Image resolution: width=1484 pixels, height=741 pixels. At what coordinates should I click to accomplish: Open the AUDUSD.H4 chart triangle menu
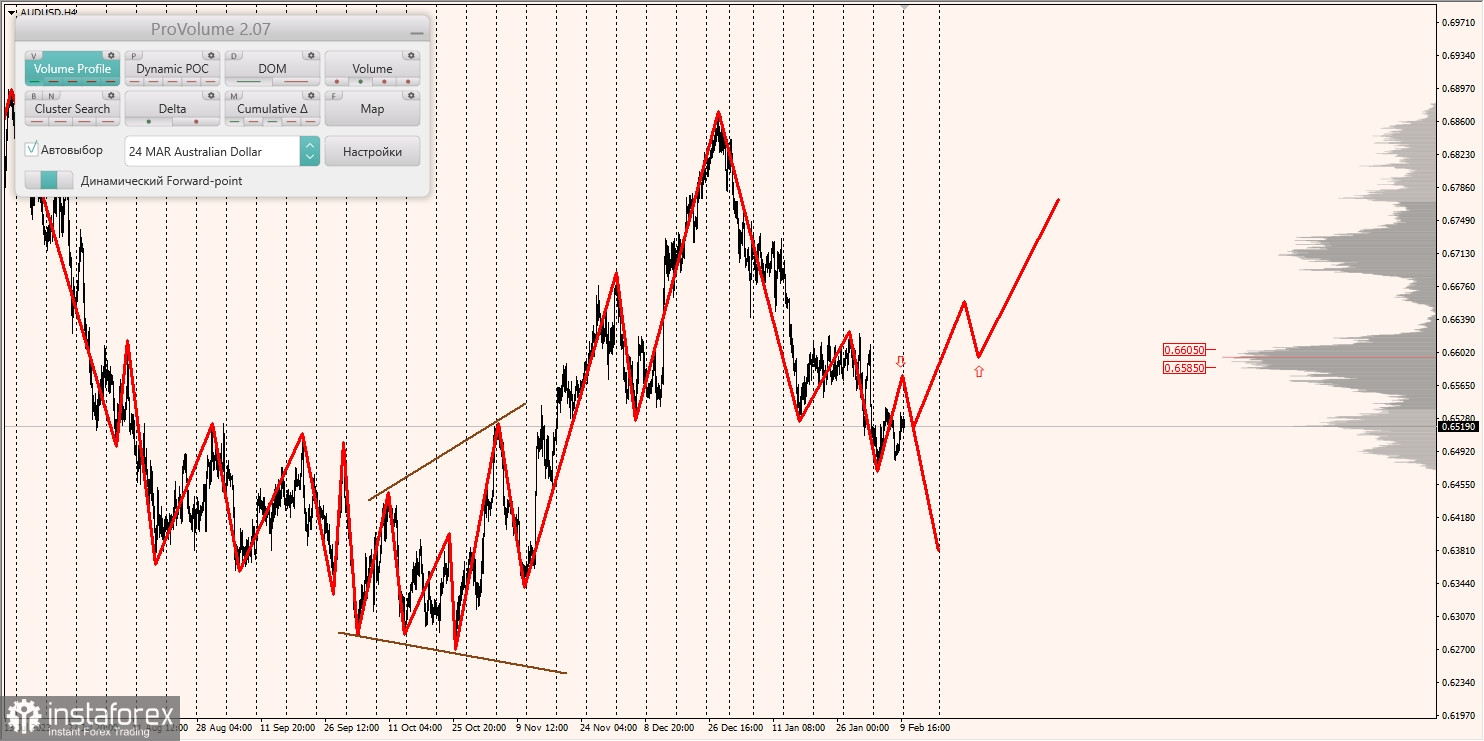point(11,12)
